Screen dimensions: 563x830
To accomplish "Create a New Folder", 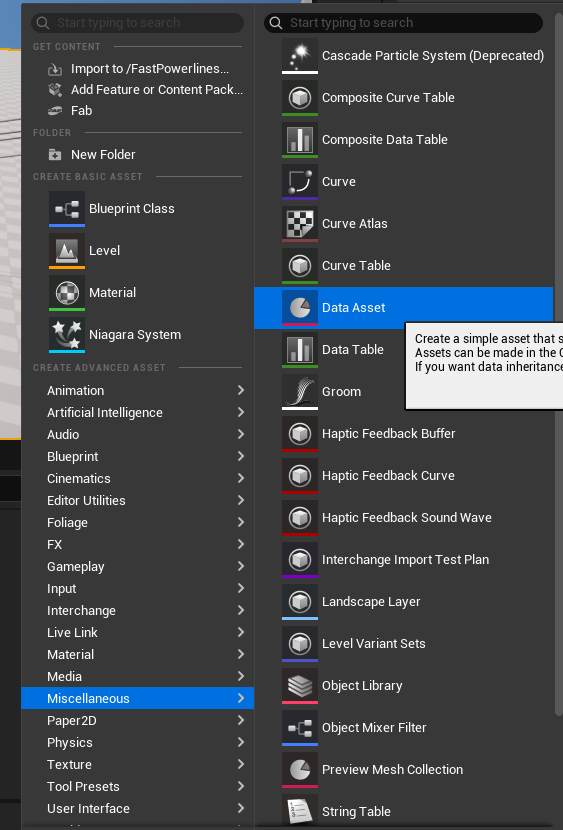I will [138, 155].
